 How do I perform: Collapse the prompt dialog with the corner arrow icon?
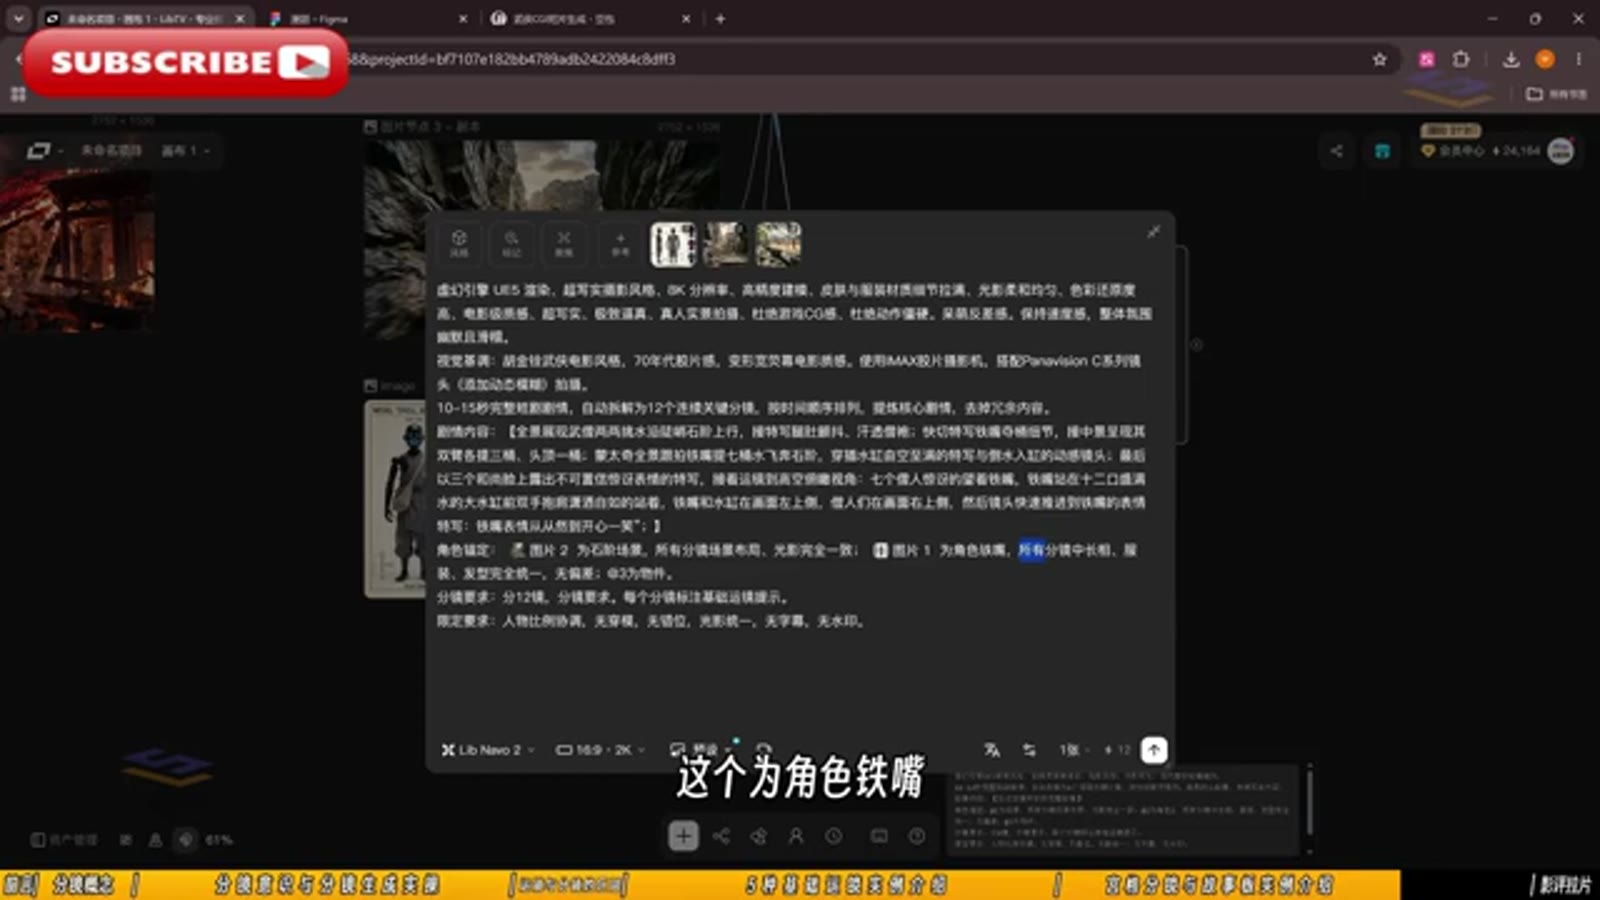tap(1153, 232)
